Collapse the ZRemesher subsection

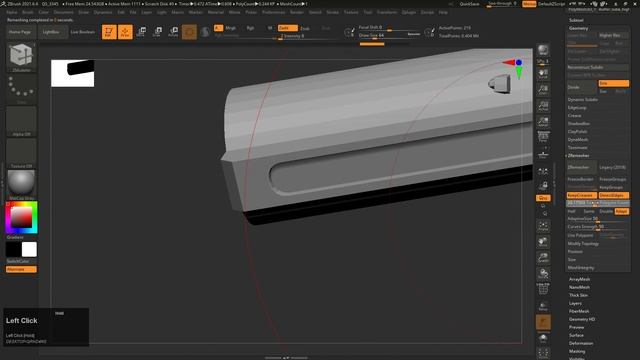click(578, 156)
